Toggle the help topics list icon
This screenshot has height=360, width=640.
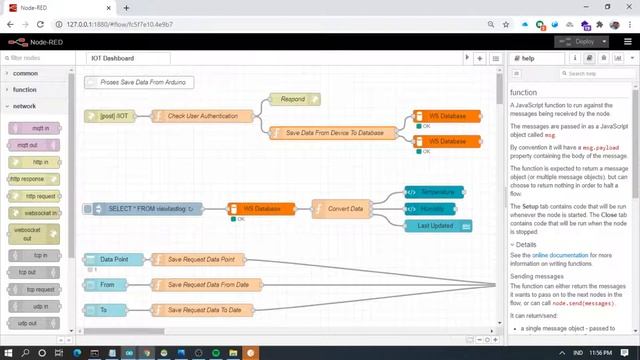coord(516,73)
